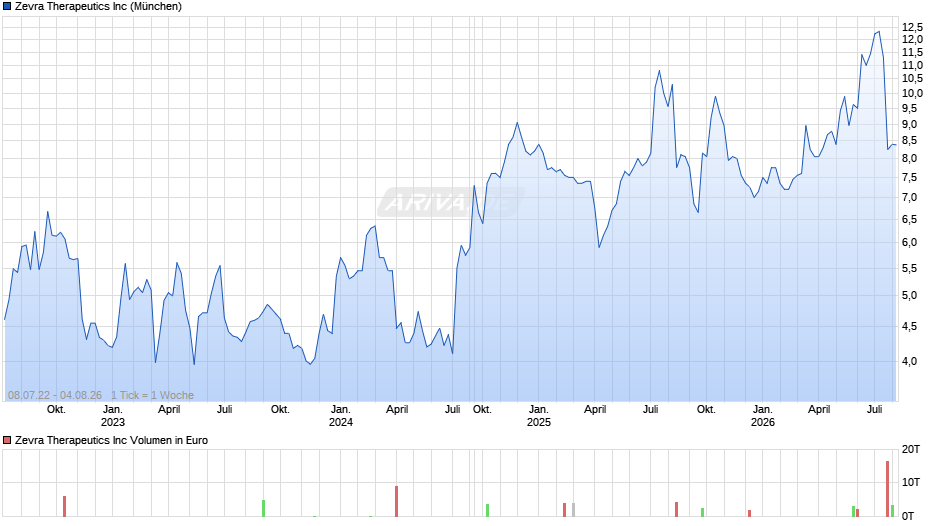Click the date range text '08.07.22 - 04.08.26'
The width and height of the screenshot is (940, 526).
pyautogui.click(x=55, y=395)
